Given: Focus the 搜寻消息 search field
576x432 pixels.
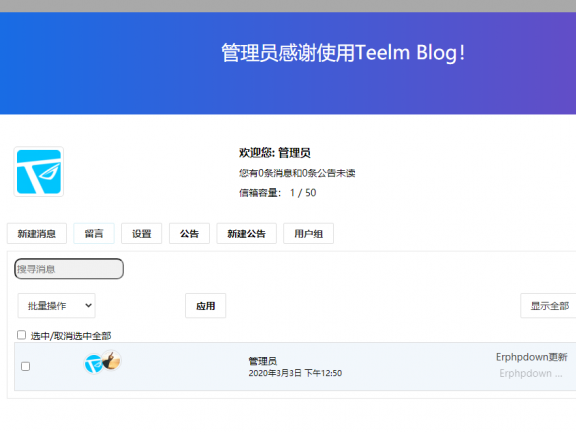Looking at the screenshot, I should (69, 269).
